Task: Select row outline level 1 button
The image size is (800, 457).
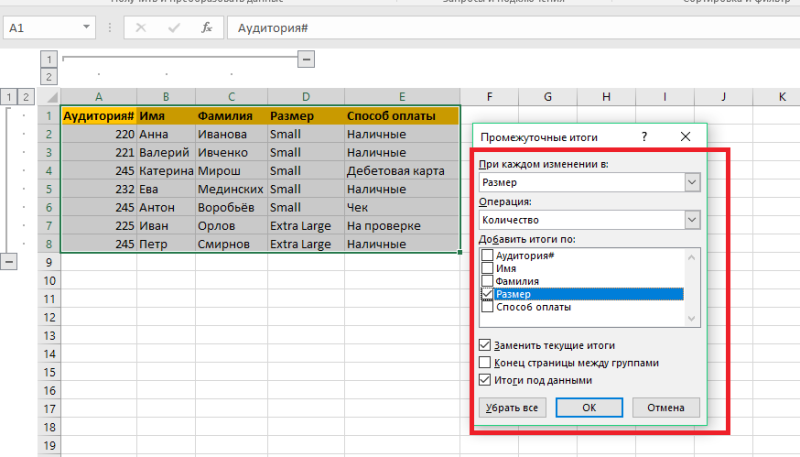Action: [9, 96]
